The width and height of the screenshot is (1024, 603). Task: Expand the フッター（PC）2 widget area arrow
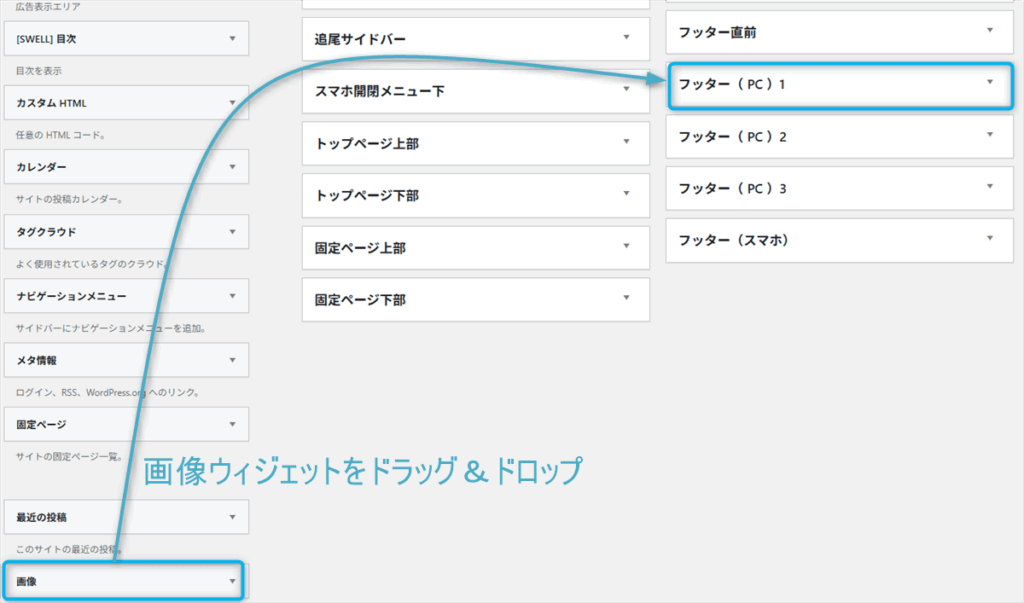click(990, 134)
